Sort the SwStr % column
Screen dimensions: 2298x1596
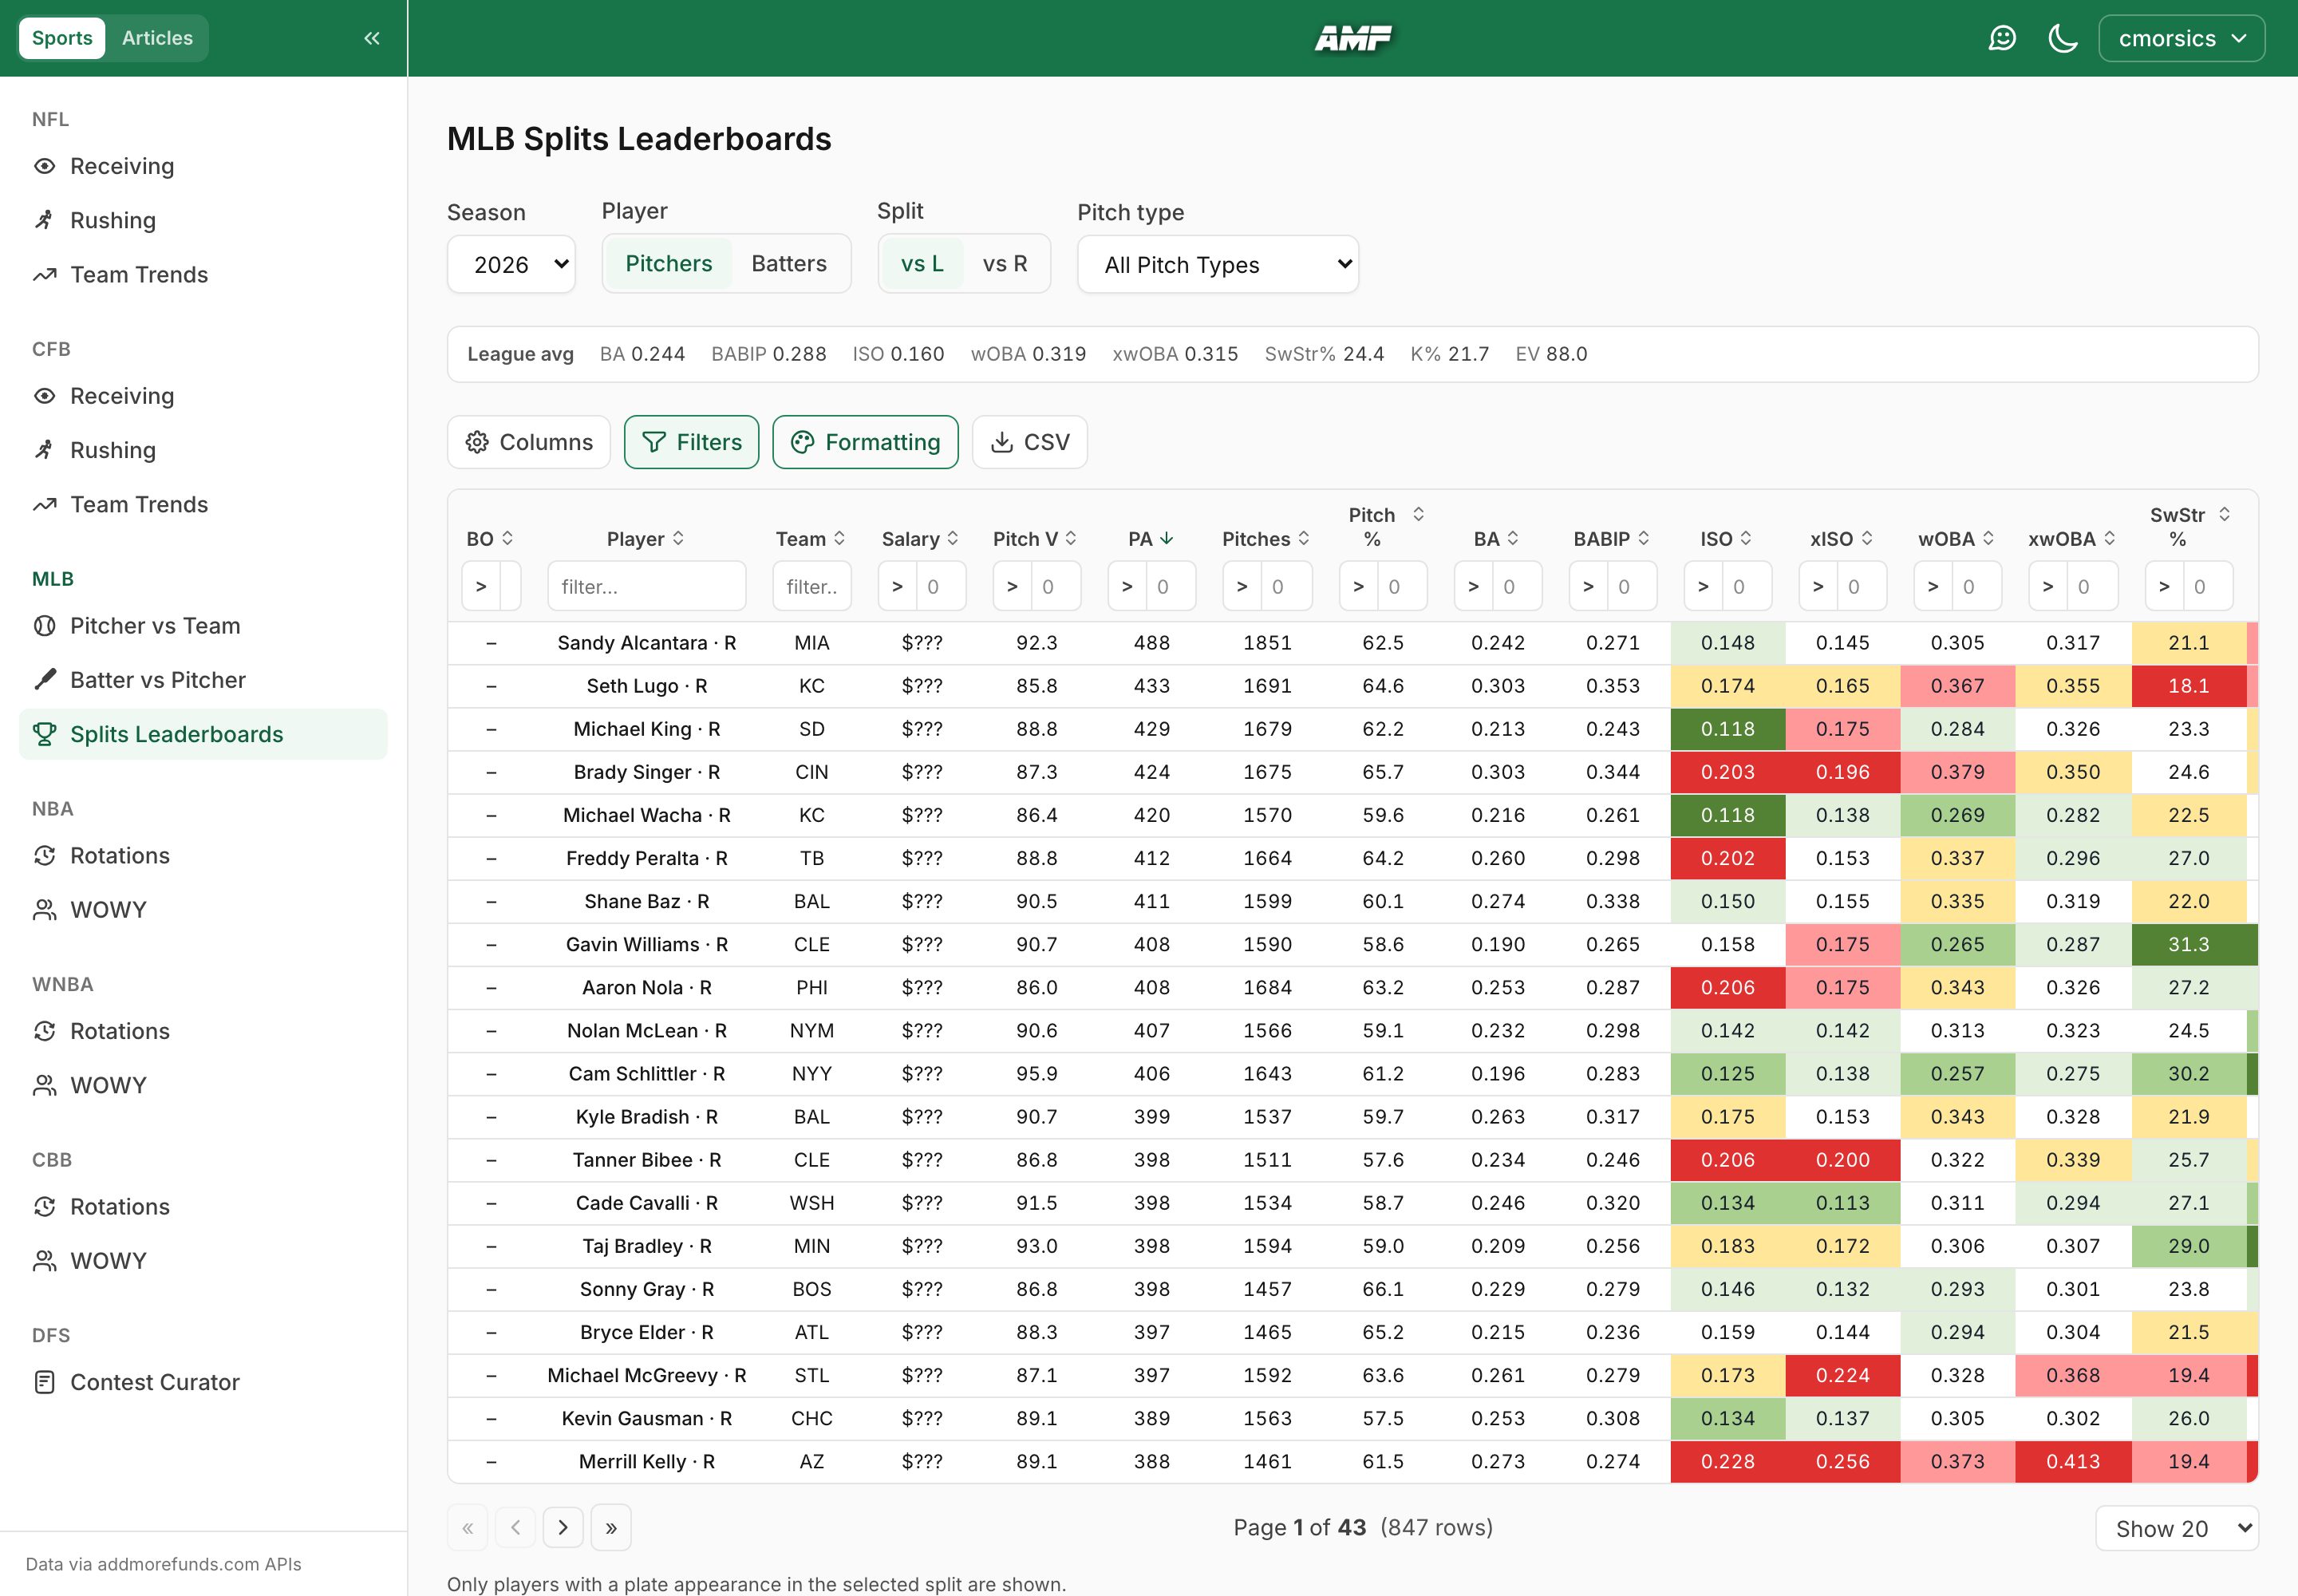click(x=2224, y=514)
